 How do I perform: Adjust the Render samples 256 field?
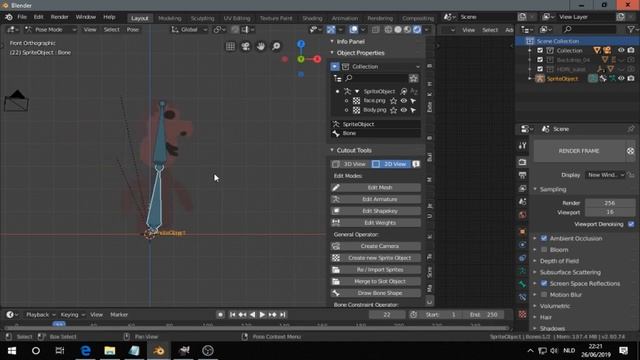click(610, 203)
